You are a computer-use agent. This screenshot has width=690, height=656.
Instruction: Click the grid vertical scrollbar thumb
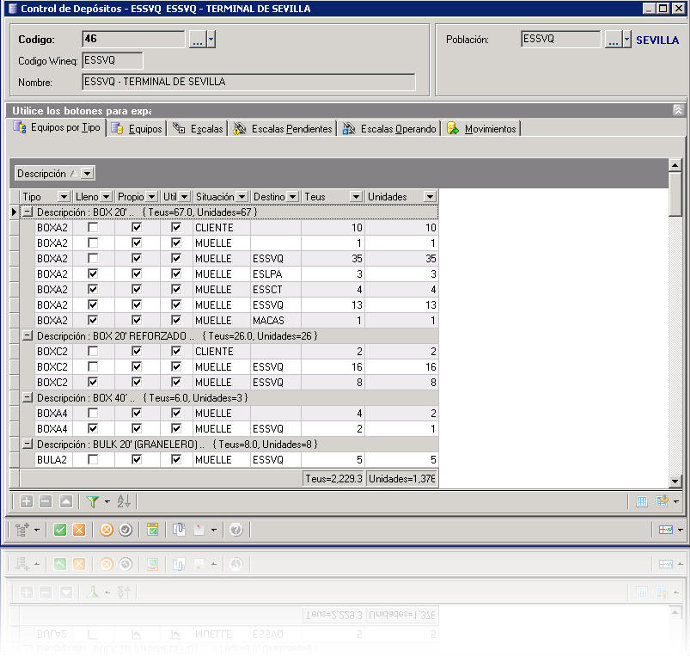[675, 194]
